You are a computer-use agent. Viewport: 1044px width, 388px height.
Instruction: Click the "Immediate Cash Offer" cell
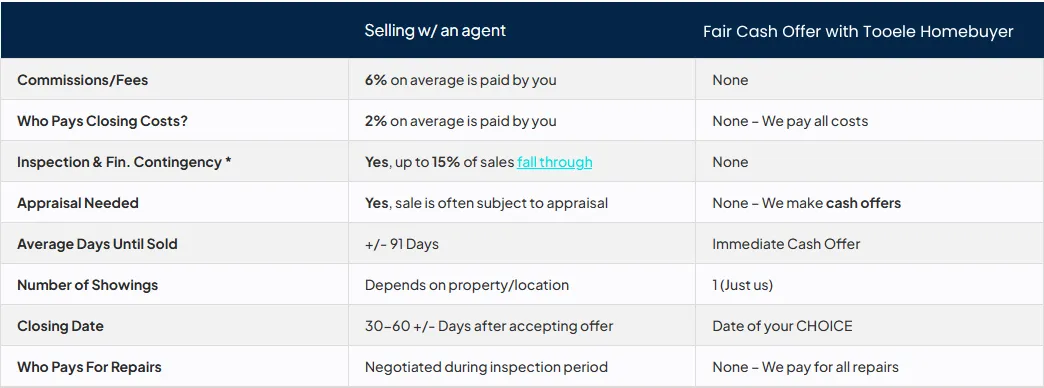click(x=786, y=244)
